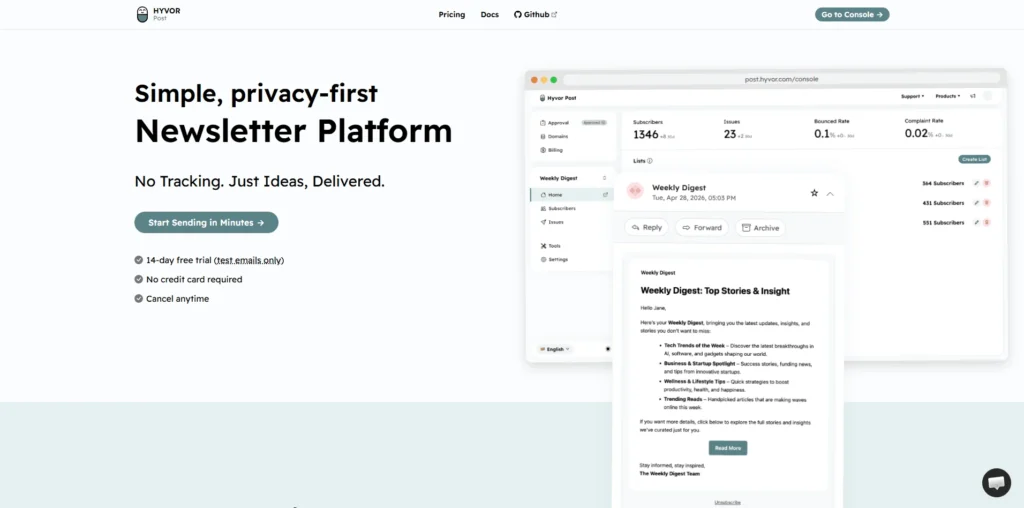Delete the list with 431 Subscribers
Image resolution: width=1024 pixels, height=508 pixels.
tap(987, 203)
